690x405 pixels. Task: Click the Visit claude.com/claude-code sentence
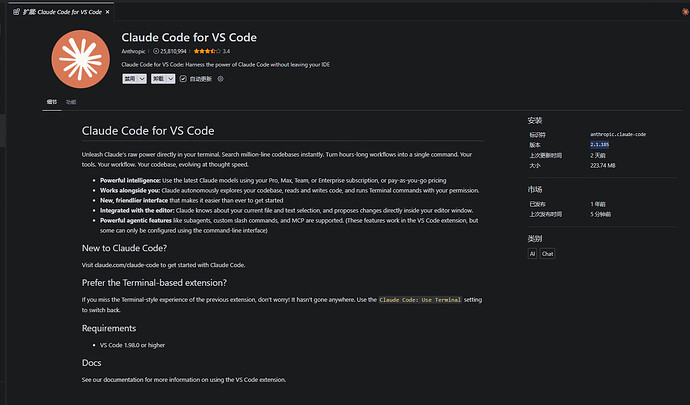(163, 265)
